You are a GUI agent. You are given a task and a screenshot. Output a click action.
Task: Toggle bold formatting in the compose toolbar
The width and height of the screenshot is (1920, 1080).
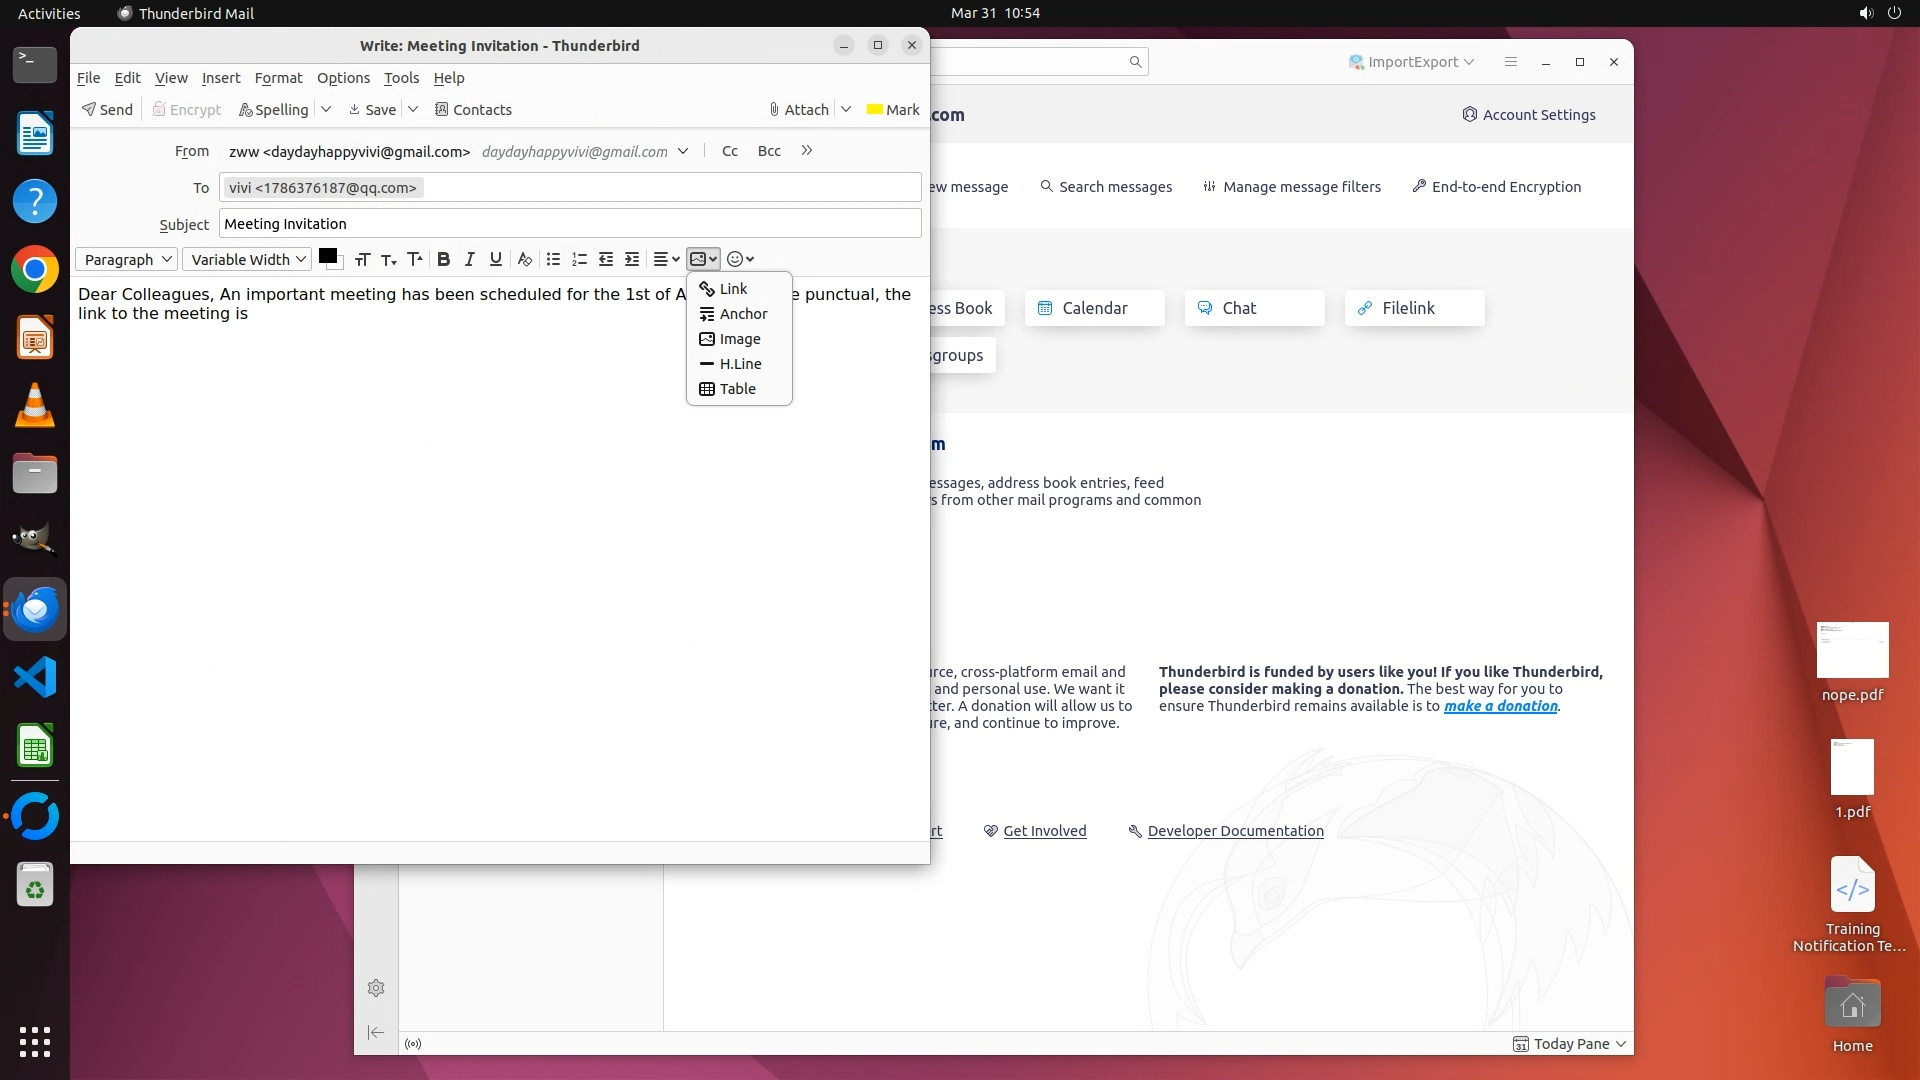(x=443, y=259)
